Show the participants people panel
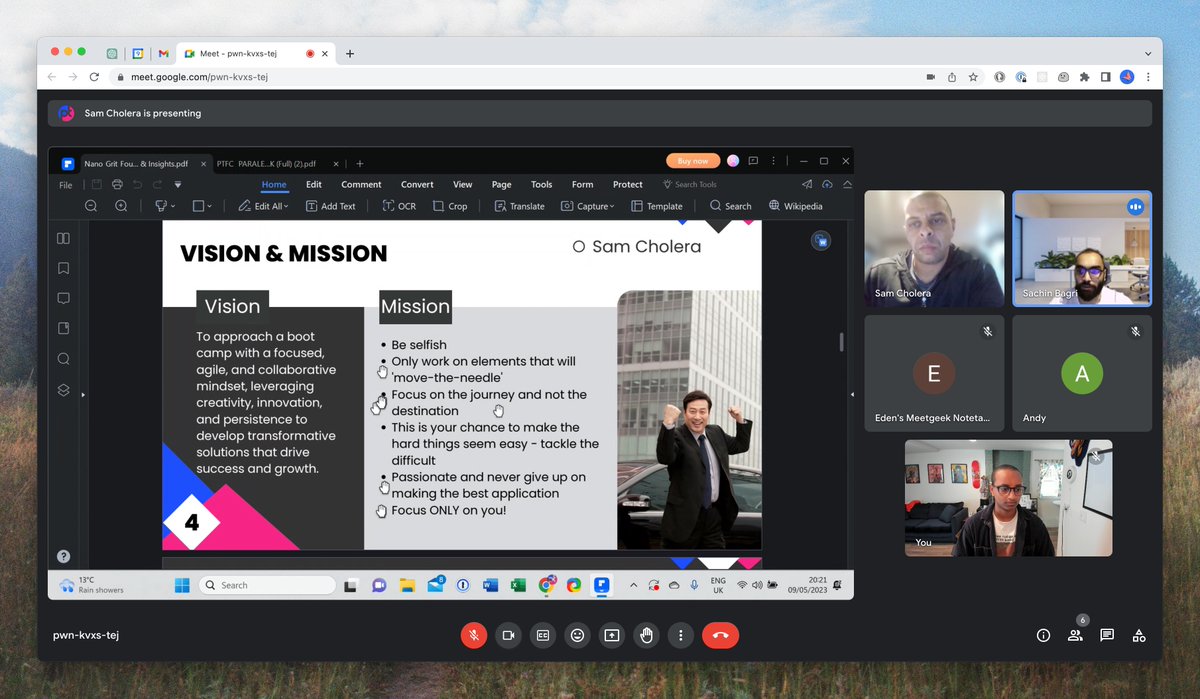The height and width of the screenshot is (699, 1200). (1075, 635)
